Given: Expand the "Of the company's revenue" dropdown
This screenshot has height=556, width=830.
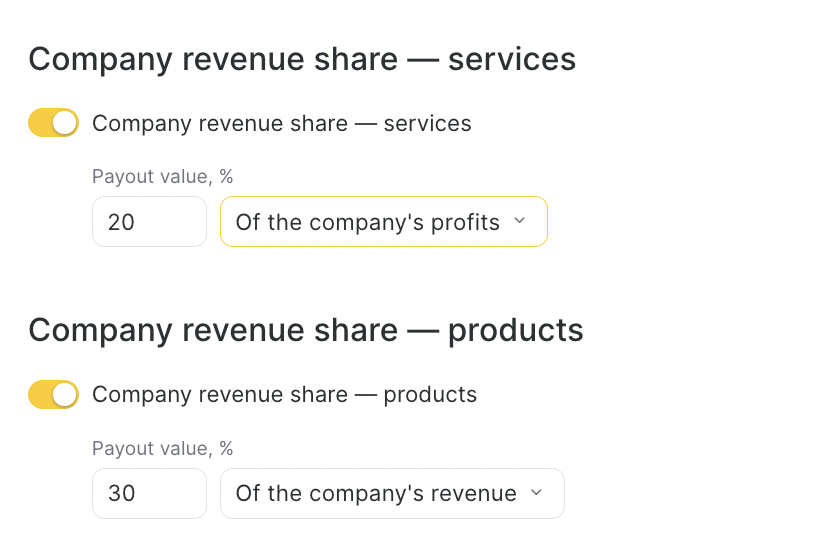Looking at the screenshot, I should (x=392, y=494).
